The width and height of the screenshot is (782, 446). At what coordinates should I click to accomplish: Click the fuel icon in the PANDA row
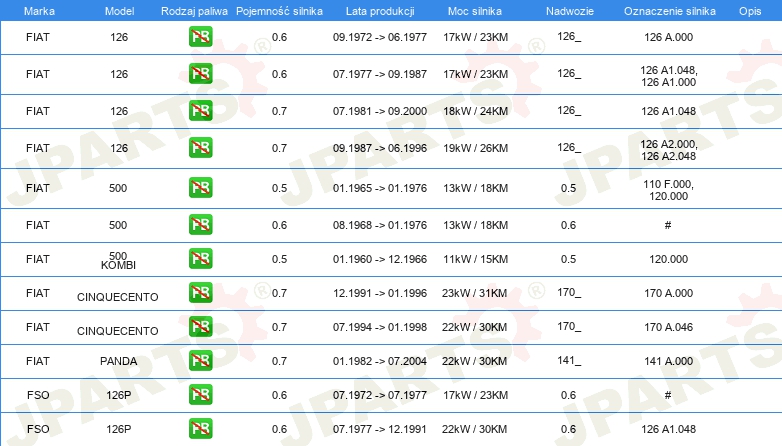(200, 360)
